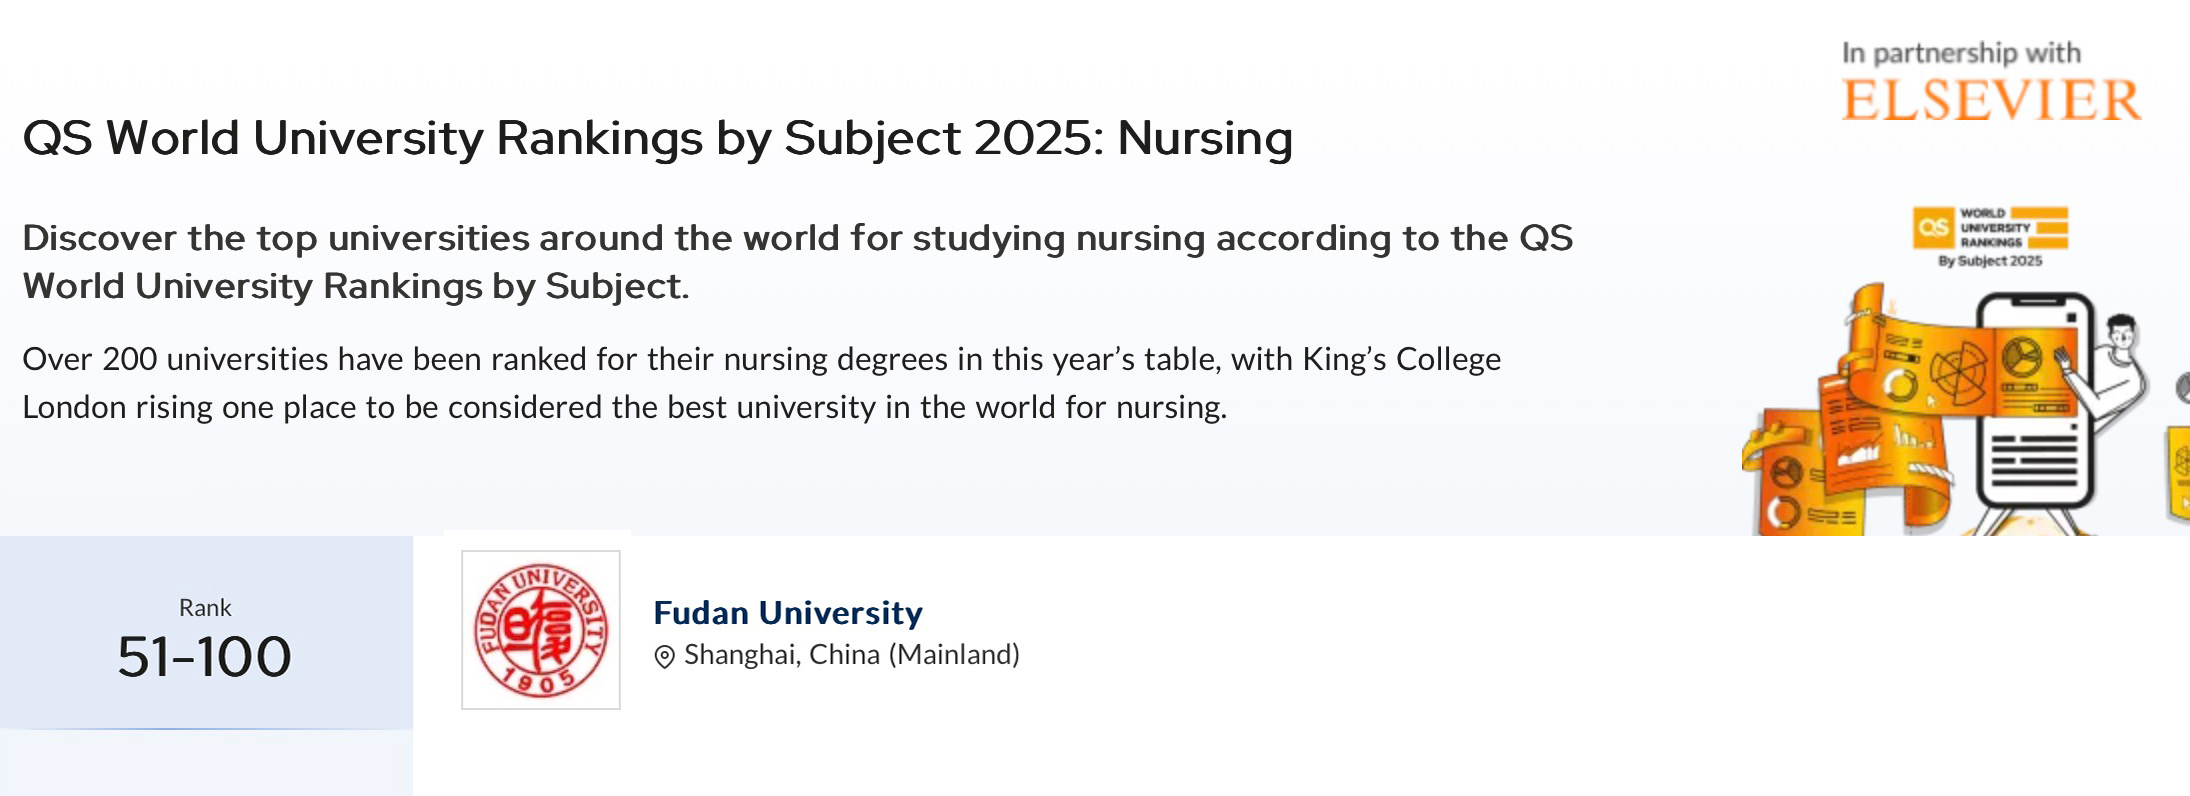Click the Fudan University crest logo
2190x796 pixels.
[x=541, y=630]
